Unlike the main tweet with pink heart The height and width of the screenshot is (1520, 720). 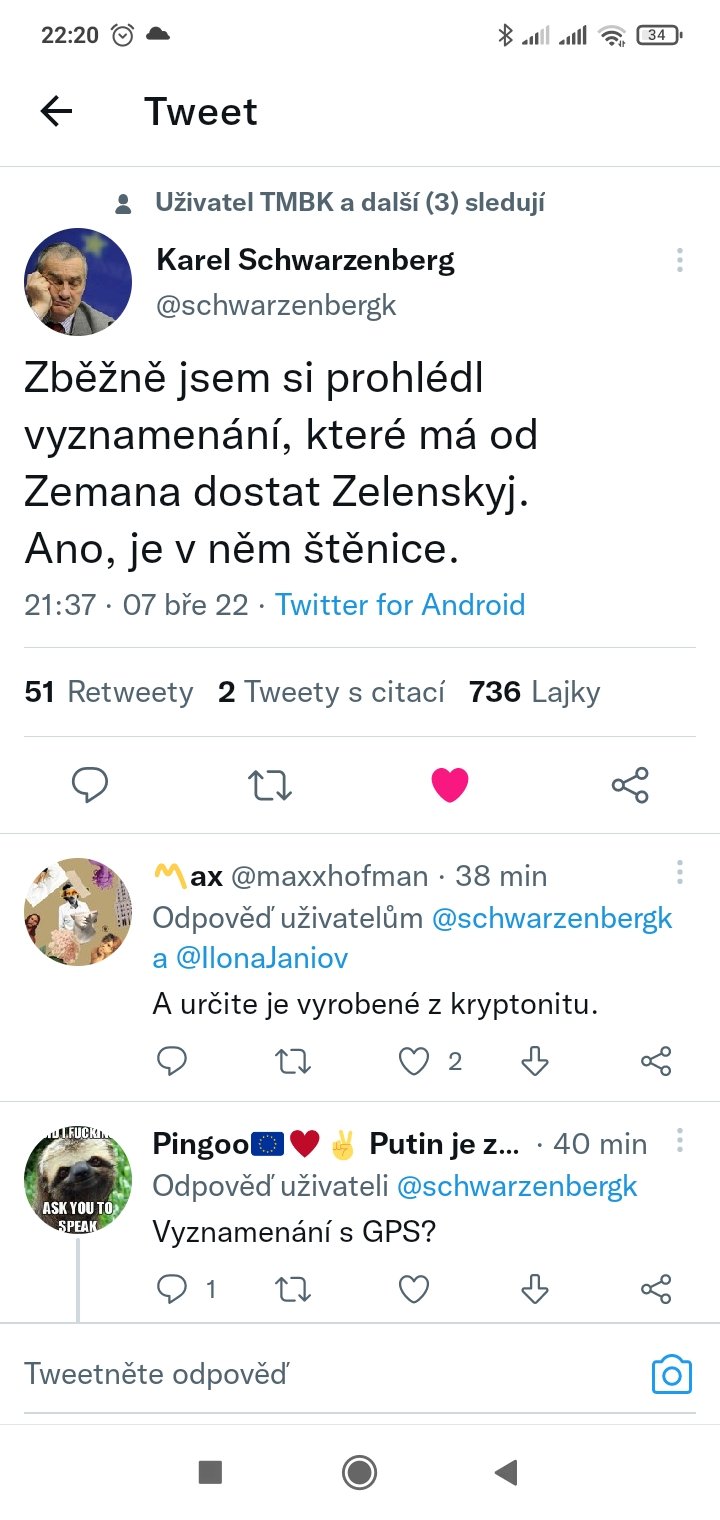(450, 785)
